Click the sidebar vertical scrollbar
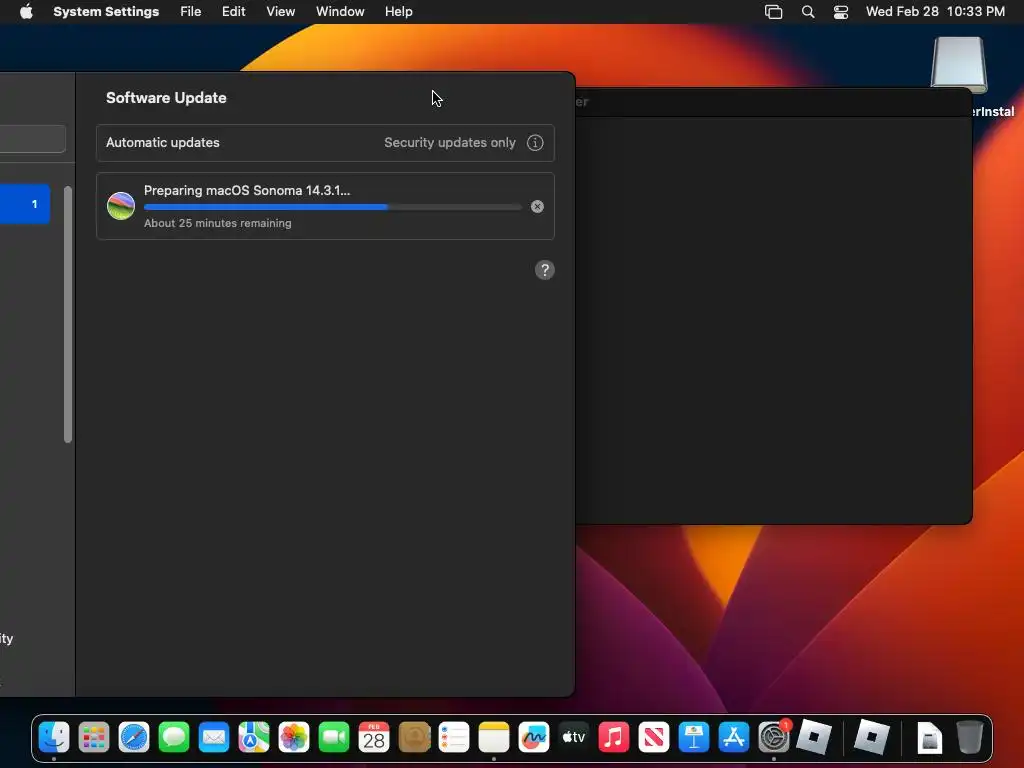Image resolution: width=1024 pixels, height=768 pixels. pos(68,314)
